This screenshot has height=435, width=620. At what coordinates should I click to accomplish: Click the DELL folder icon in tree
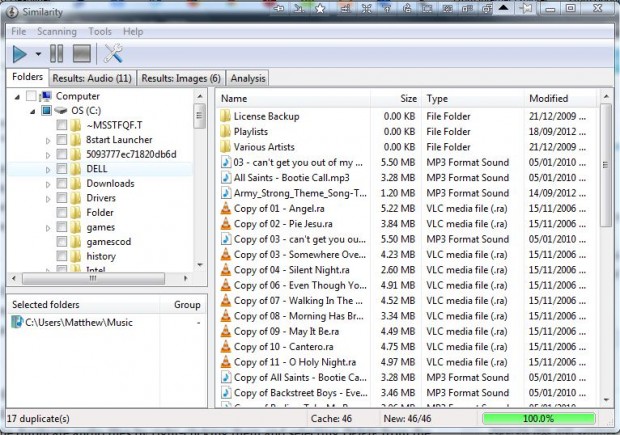(x=76, y=169)
